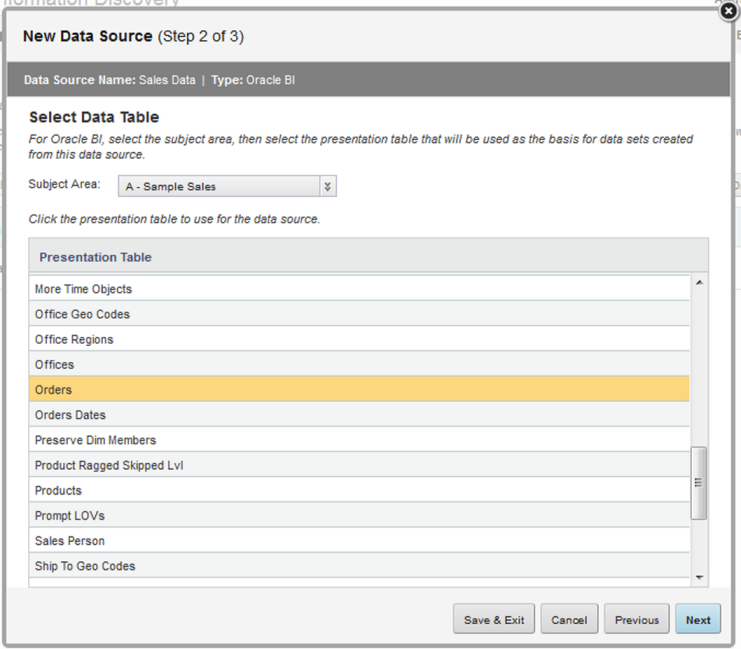Select the Products table
The image size is (741, 649).
[359, 490]
